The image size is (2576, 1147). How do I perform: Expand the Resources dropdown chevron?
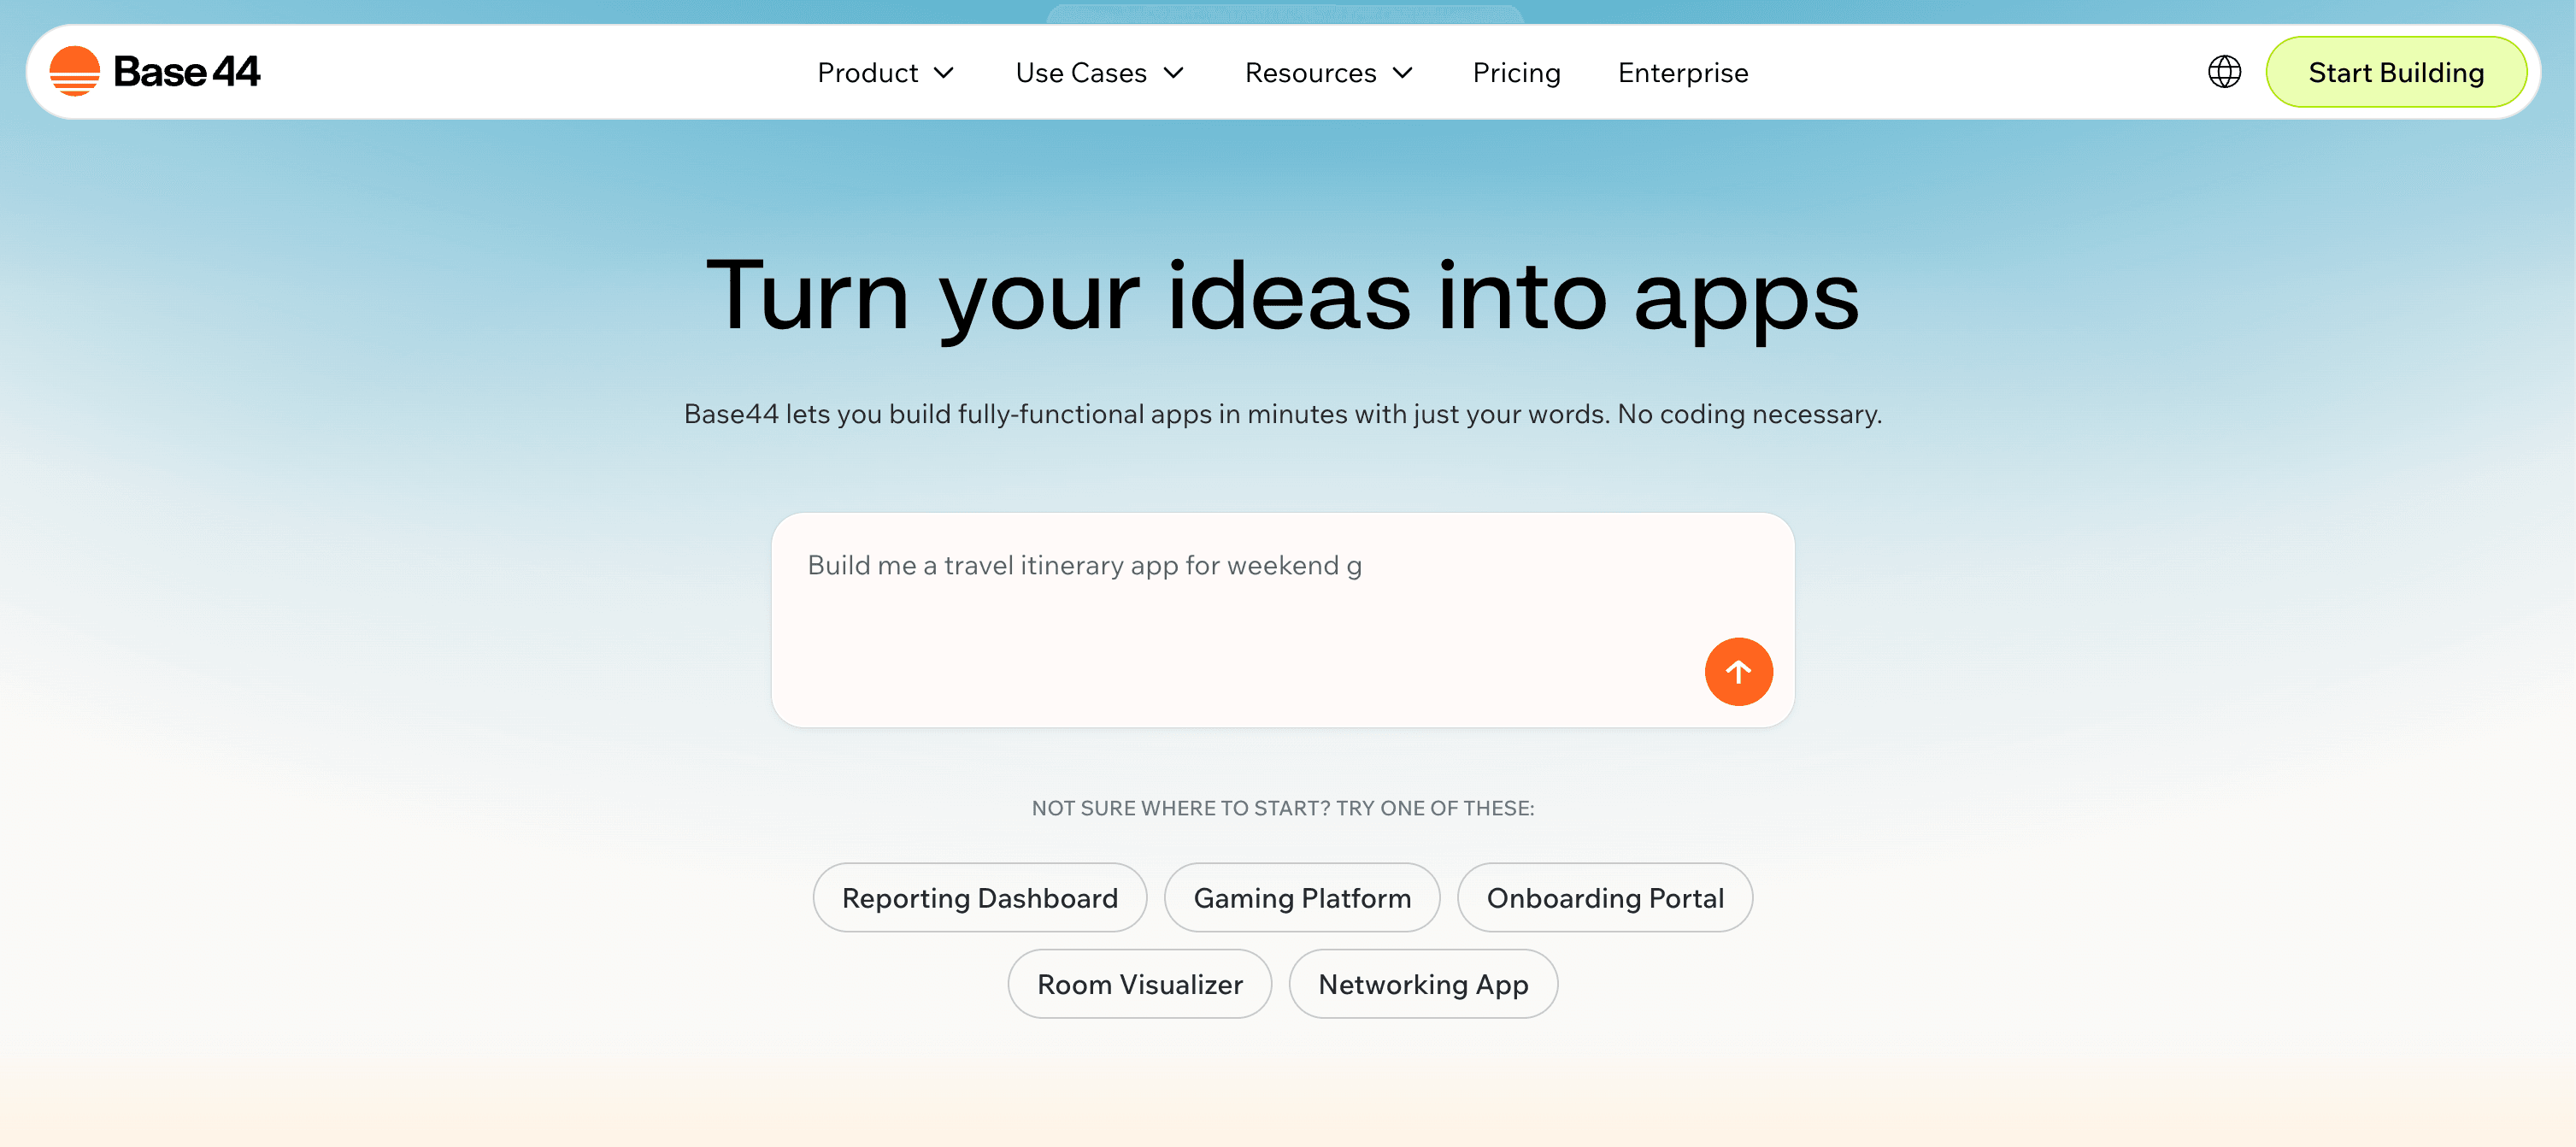1403,73
